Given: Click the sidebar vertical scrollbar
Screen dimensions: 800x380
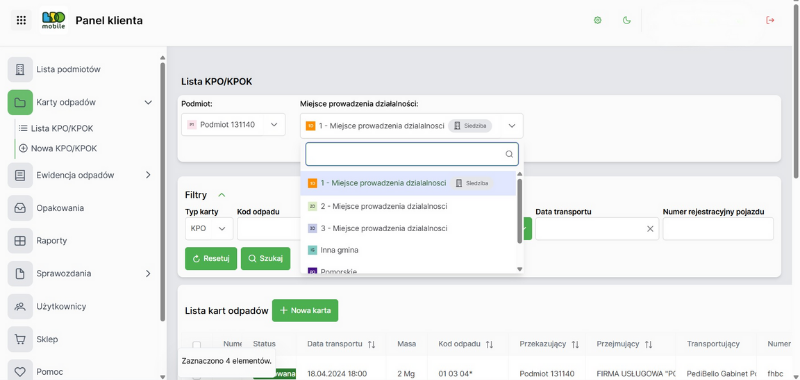Looking at the screenshot, I should pyautogui.click(x=163, y=191).
